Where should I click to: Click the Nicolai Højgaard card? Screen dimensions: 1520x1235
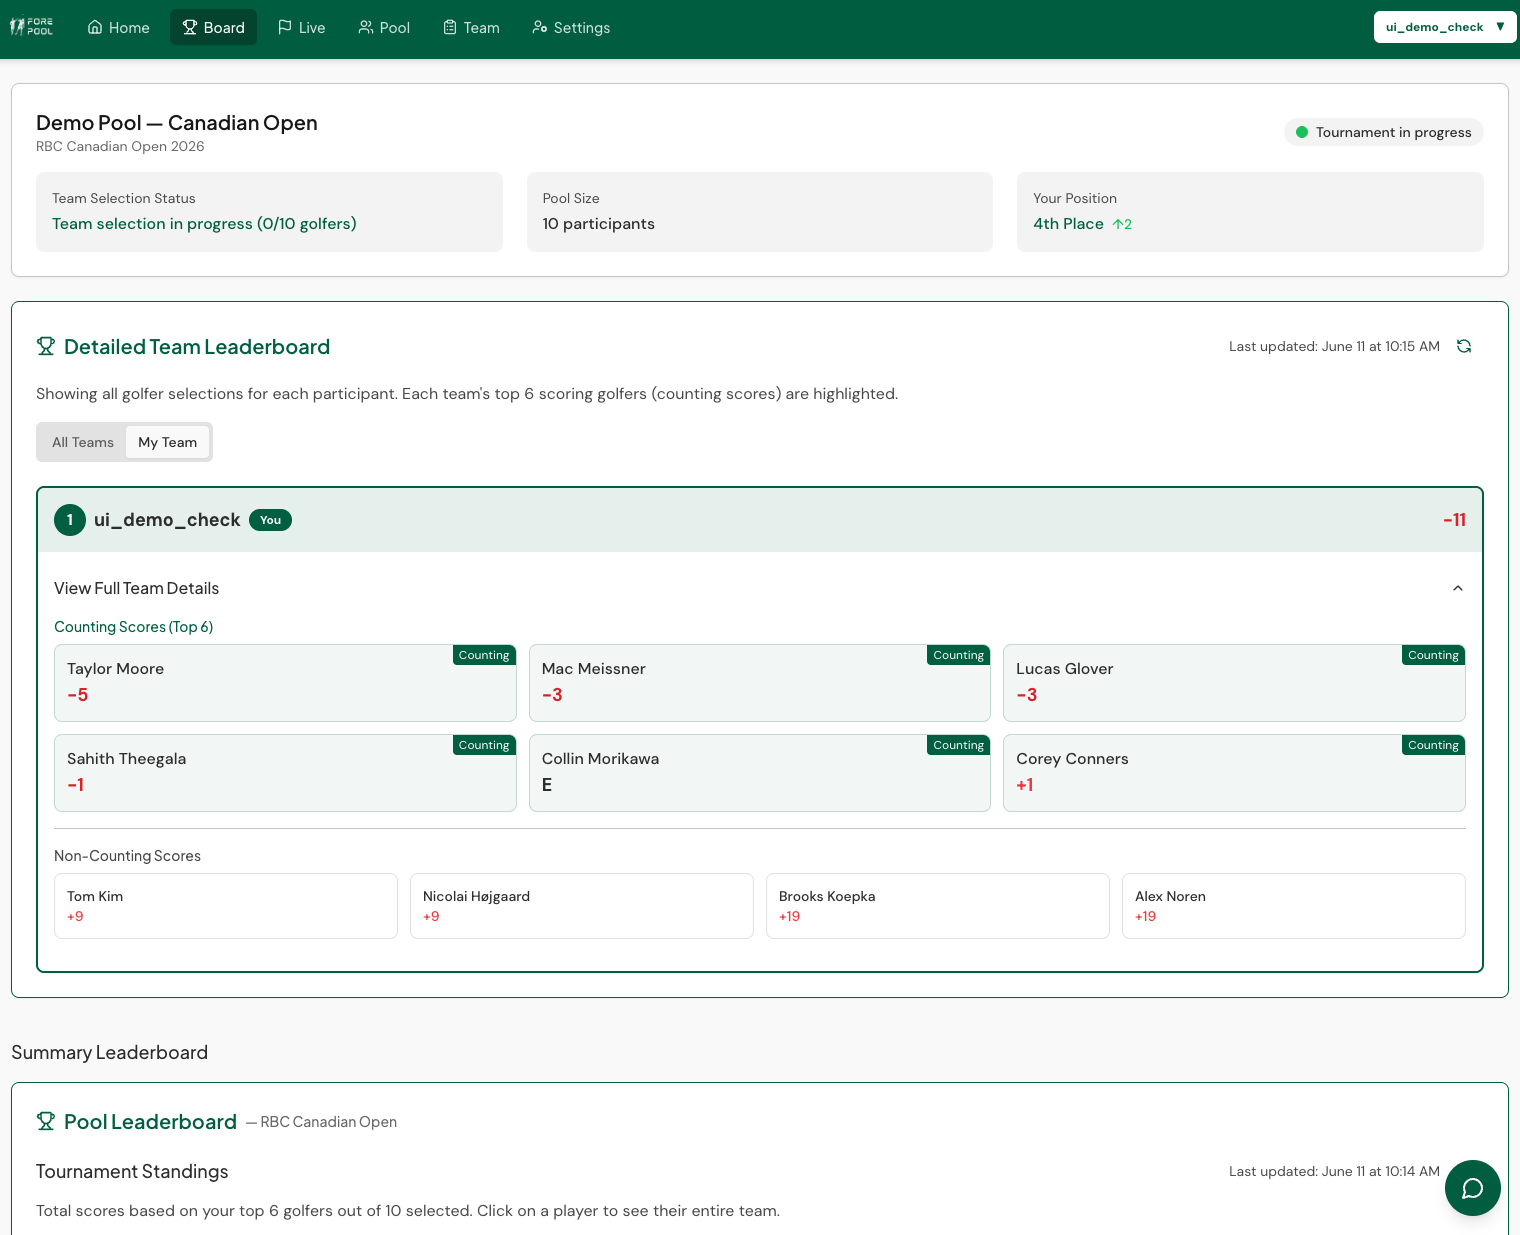pyautogui.click(x=582, y=906)
